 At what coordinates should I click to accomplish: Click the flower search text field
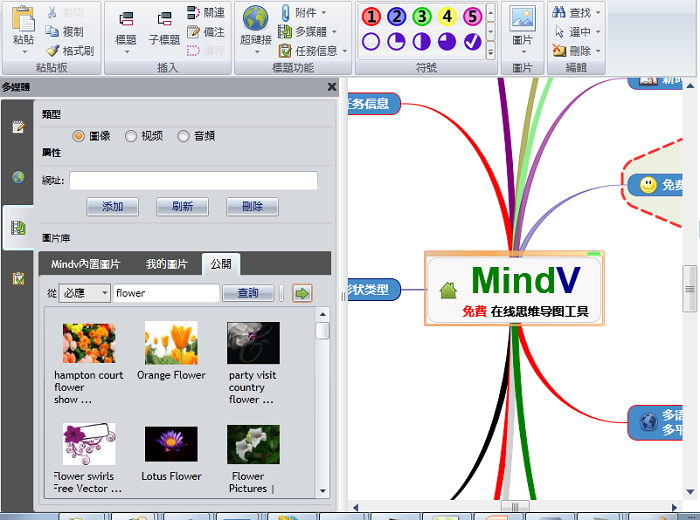click(x=166, y=293)
